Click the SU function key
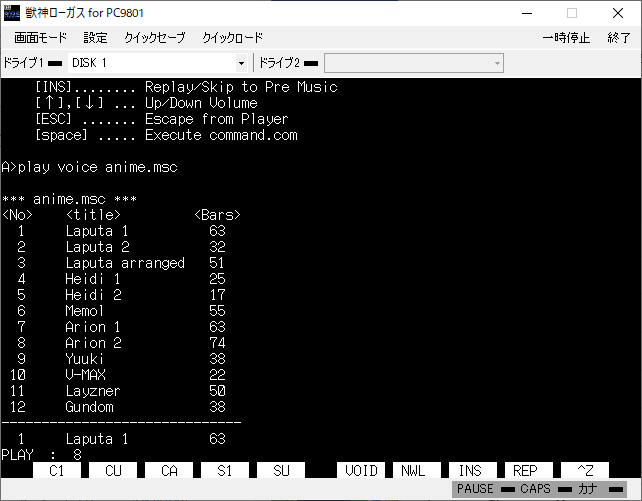Viewport: 642px width, 501px height. tap(281, 470)
